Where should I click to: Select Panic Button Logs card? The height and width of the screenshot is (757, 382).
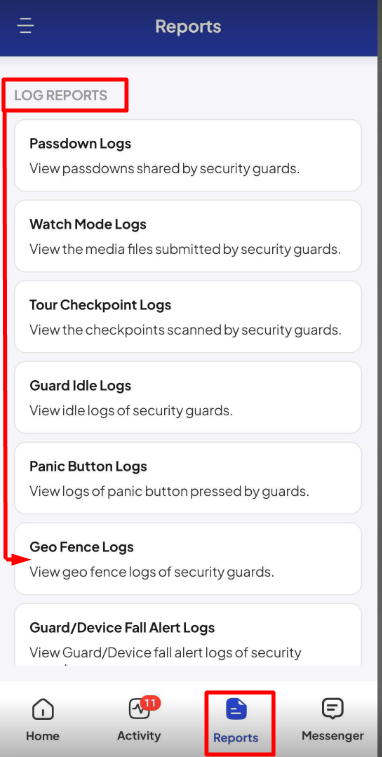[188, 478]
